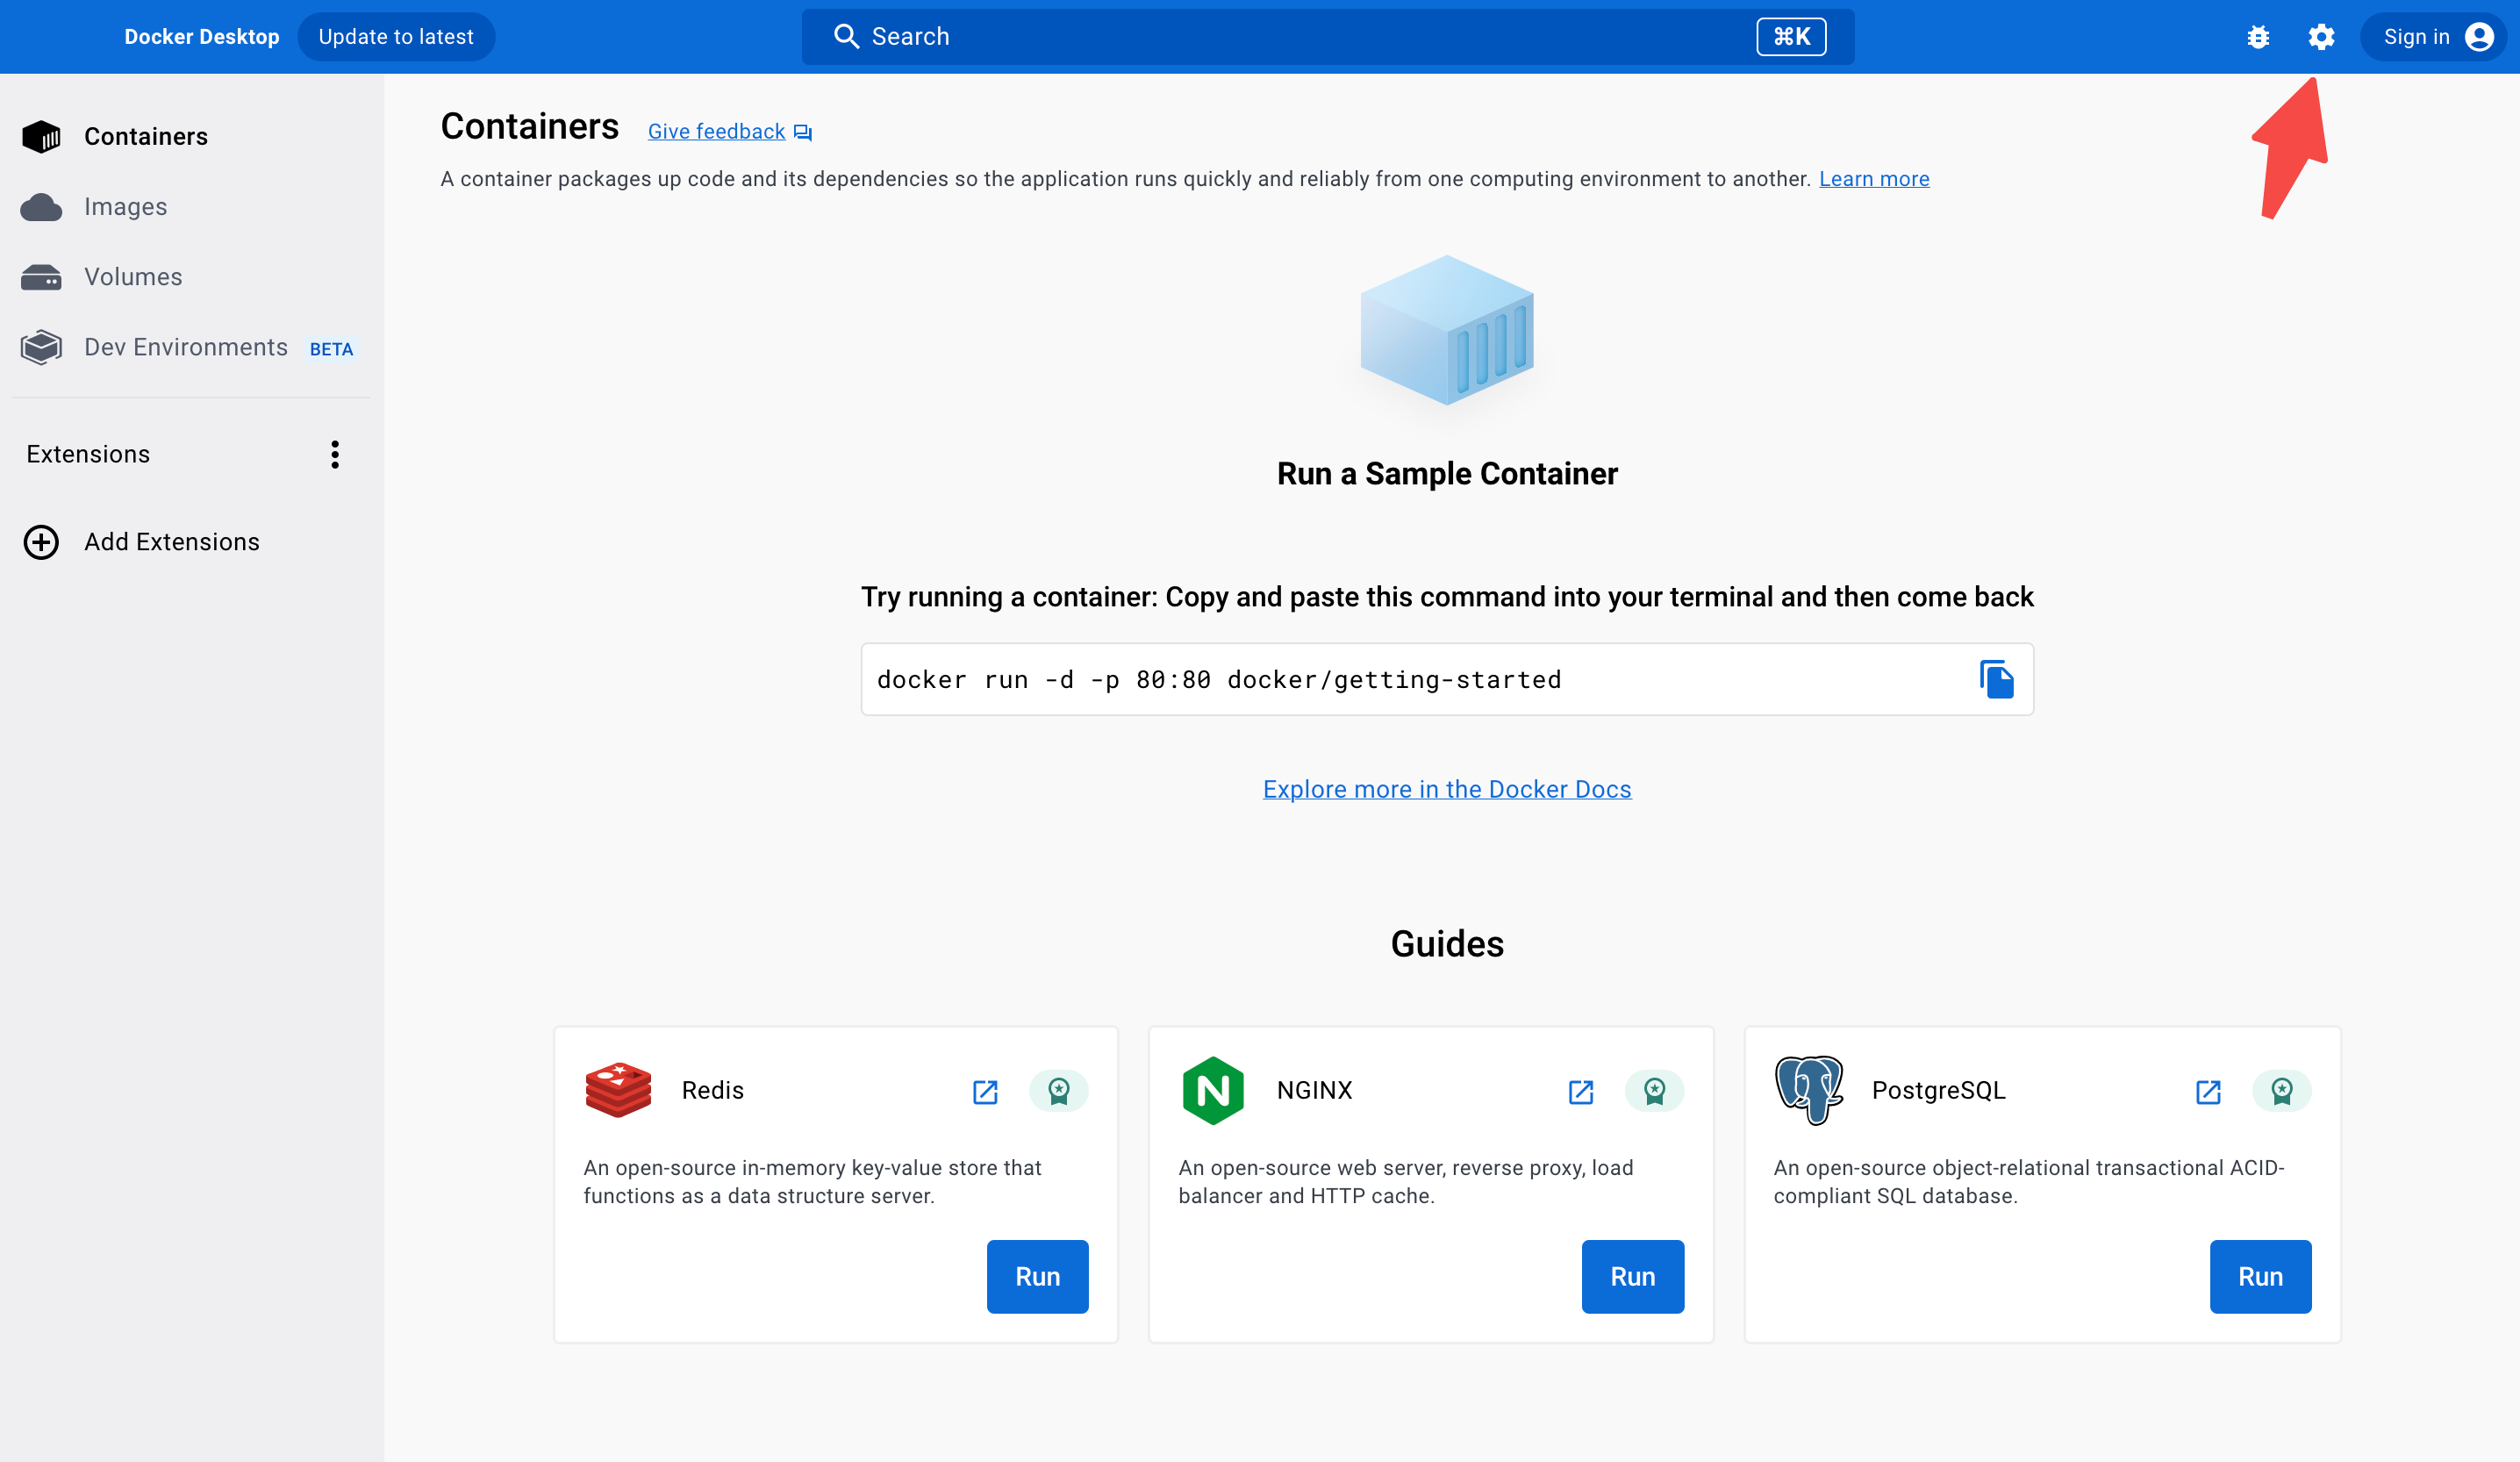Toggle the Redis guide trophy/badge icon
This screenshot has width=2520, height=1462.
pyautogui.click(x=1058, y=1092)
